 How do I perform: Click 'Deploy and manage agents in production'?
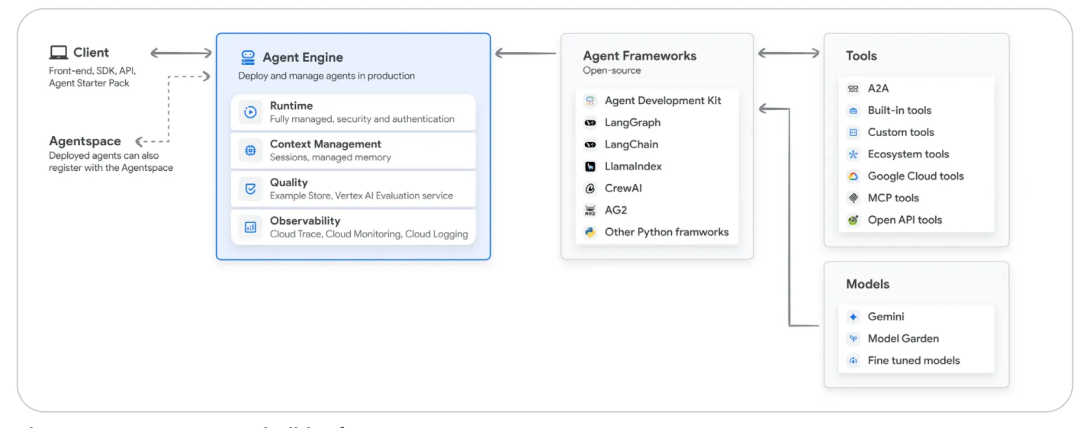click(326, 76)
